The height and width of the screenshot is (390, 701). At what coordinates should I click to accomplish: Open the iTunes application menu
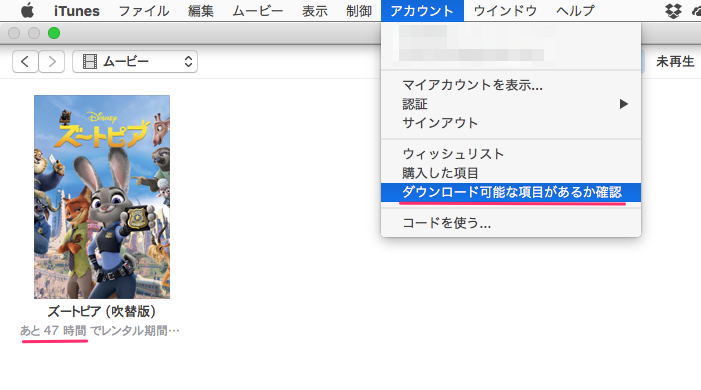[76, 11]
